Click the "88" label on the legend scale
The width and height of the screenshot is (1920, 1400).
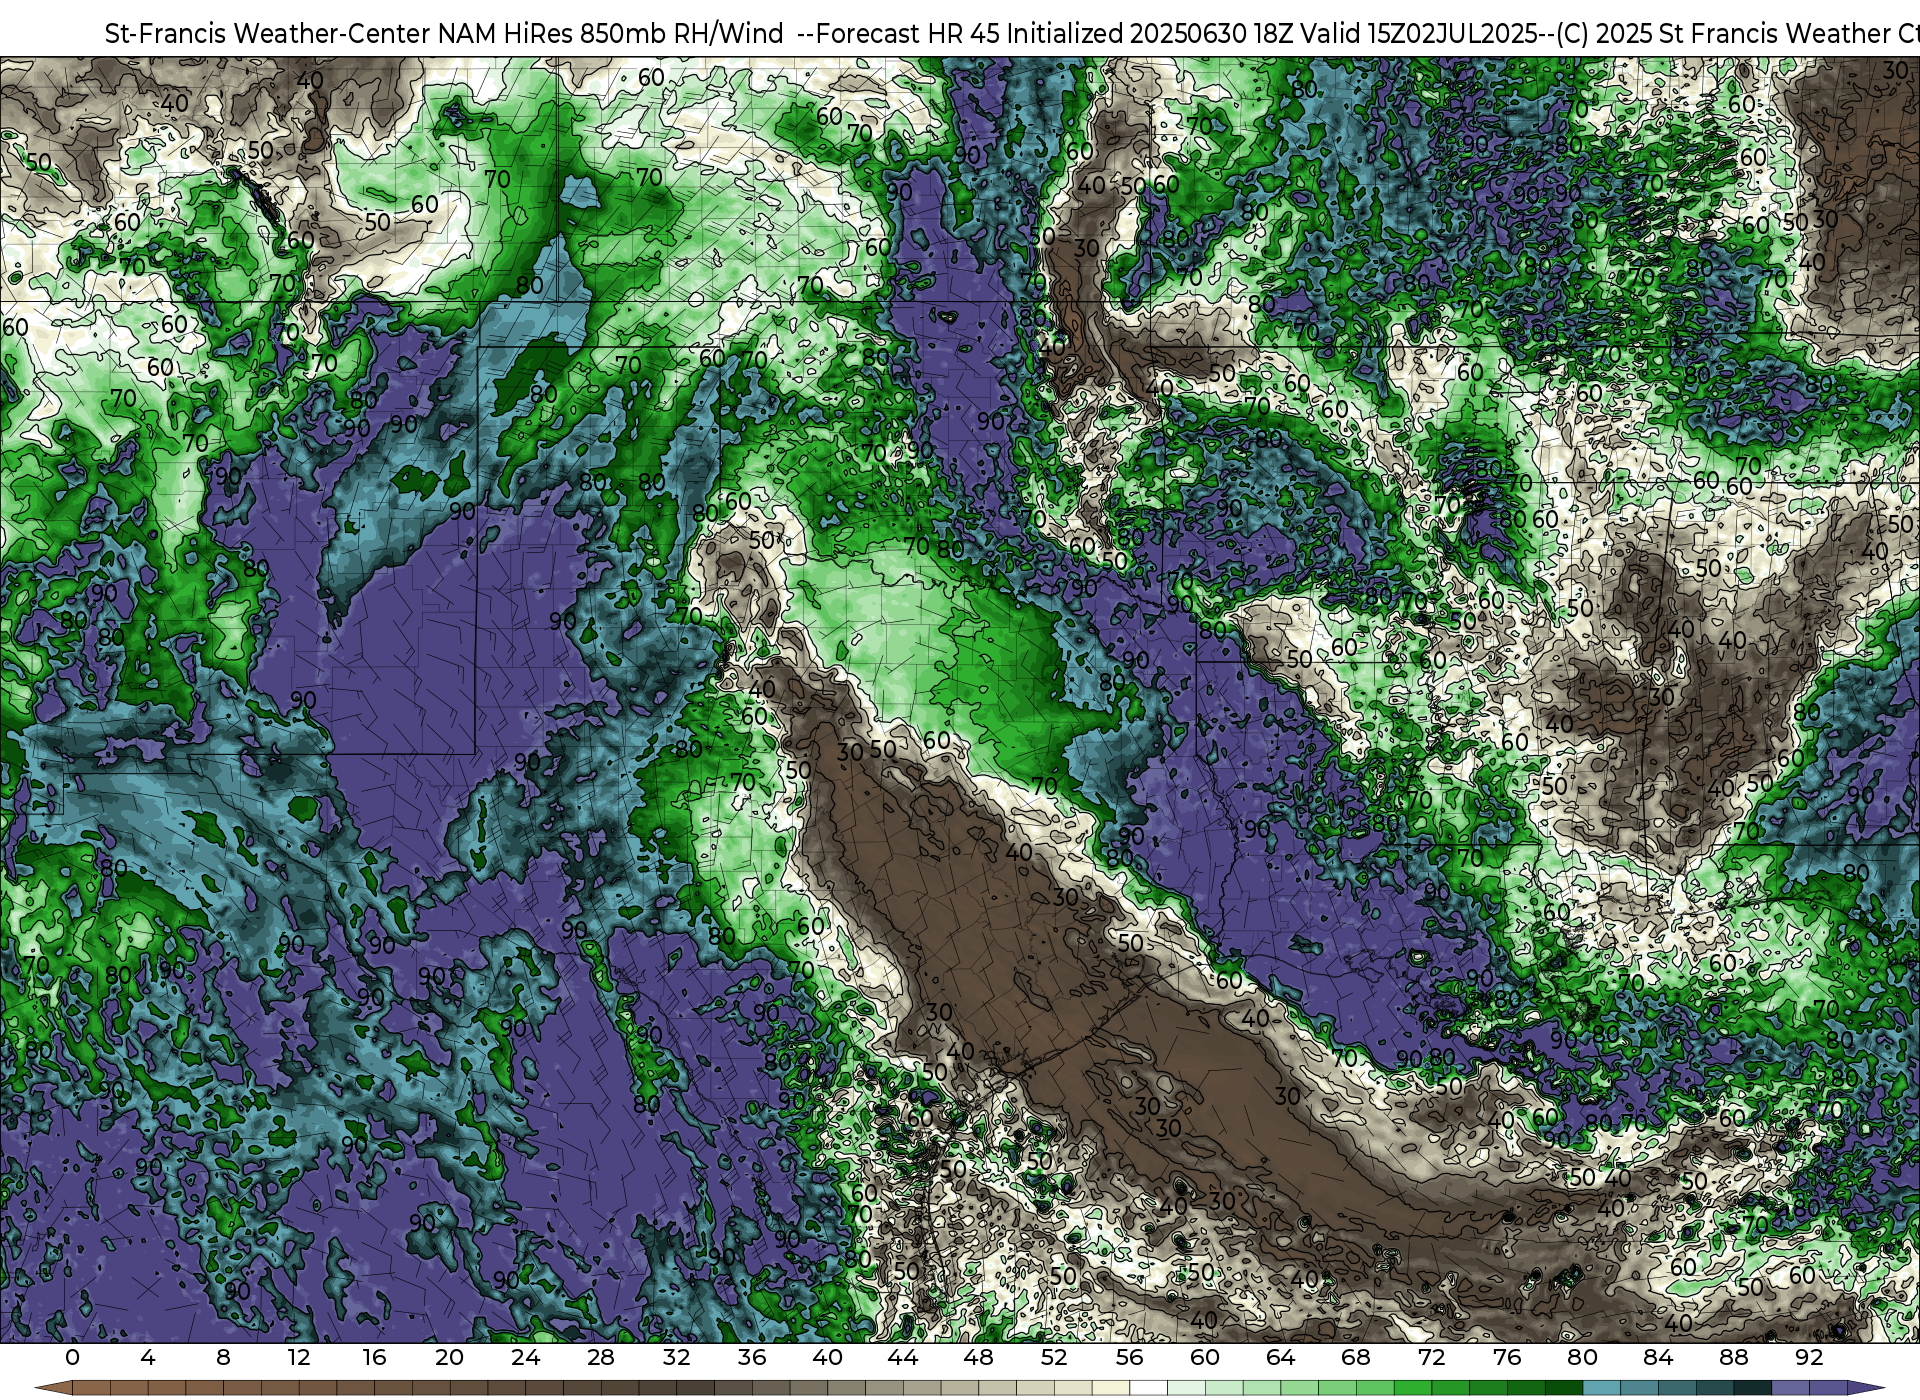[x=1733, y=1358]
